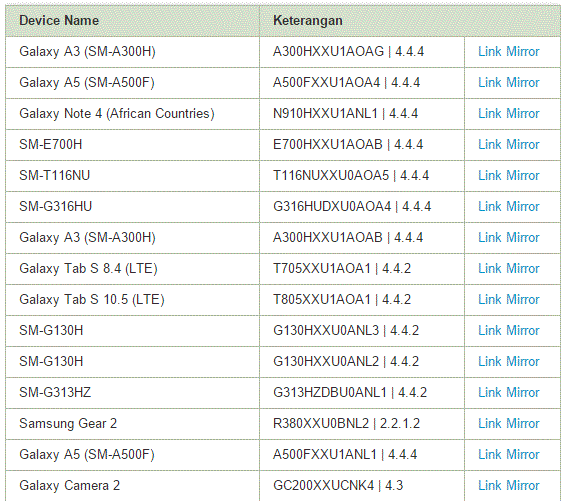Image resolution: width=561 pixels, height=501 pixels.
Task: Click the Galaxy Camera 2 device name
Action: pyautogui.click(x=69, y=486)
